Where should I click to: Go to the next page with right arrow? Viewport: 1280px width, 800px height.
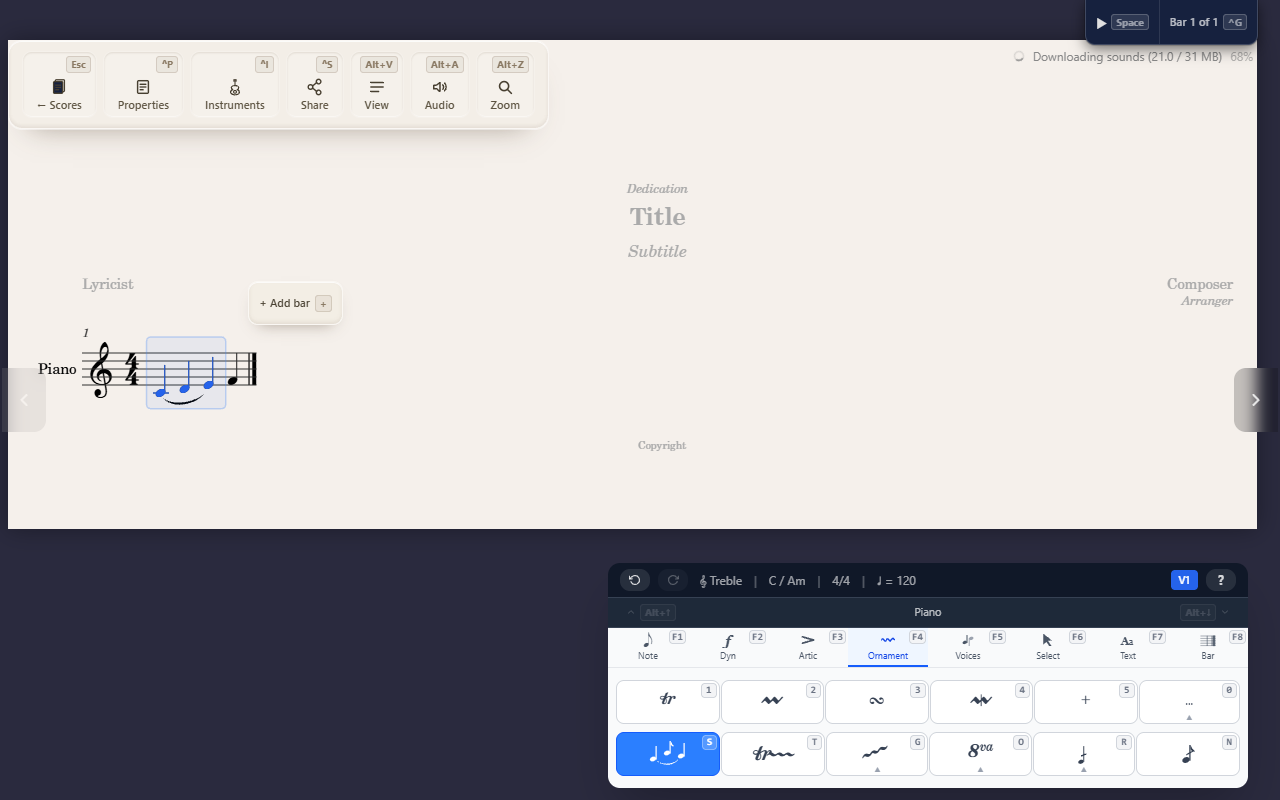coord(1256,400)
